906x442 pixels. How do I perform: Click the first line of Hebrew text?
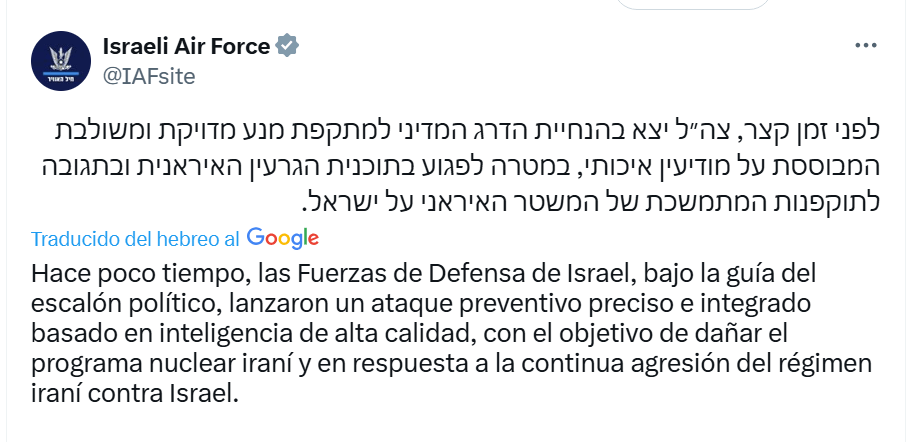(x=462, y=130)
